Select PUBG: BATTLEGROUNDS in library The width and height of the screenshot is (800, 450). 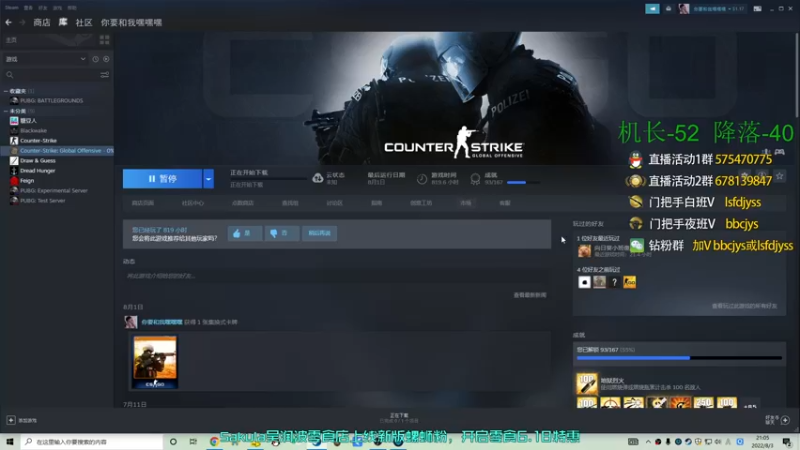51,101
